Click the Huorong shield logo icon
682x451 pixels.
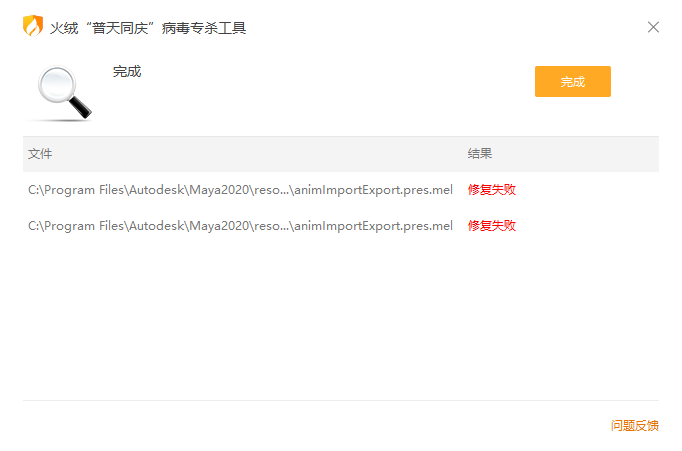(33, 26)
